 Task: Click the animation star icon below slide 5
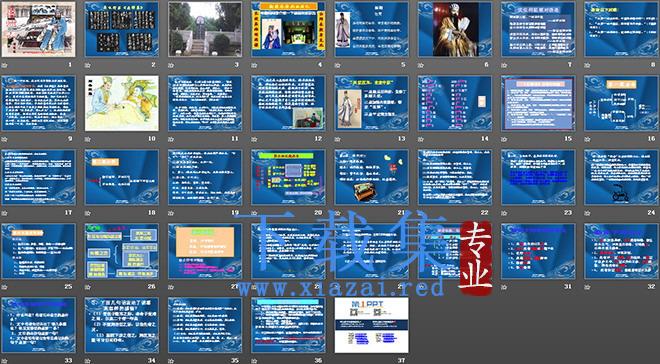pos(338,65)
